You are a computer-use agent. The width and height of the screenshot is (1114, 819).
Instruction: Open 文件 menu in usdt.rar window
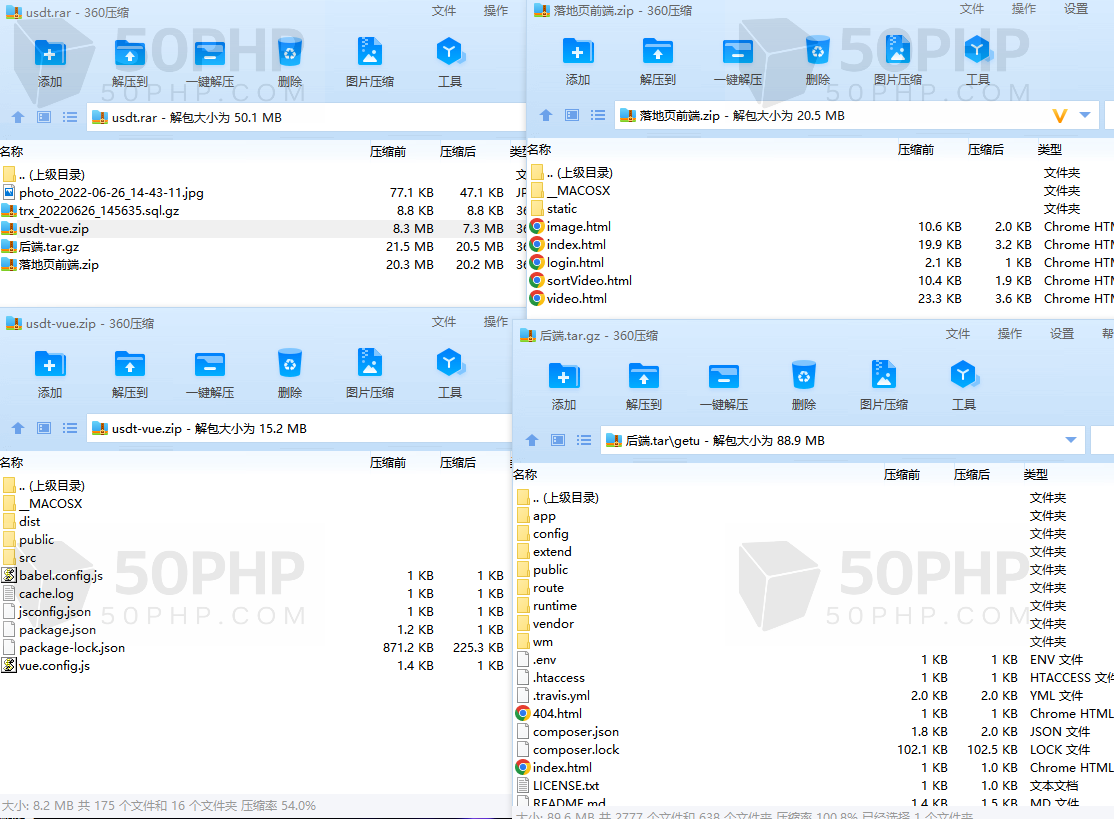pos(444,11)
